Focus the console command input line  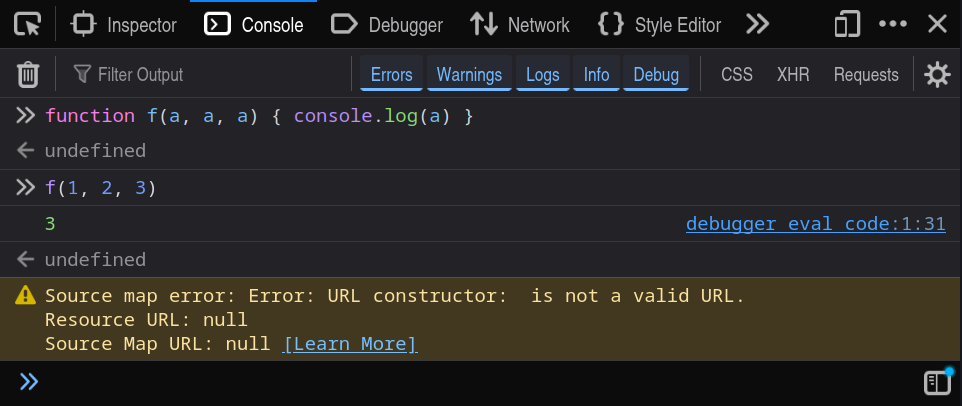point(479,382)
